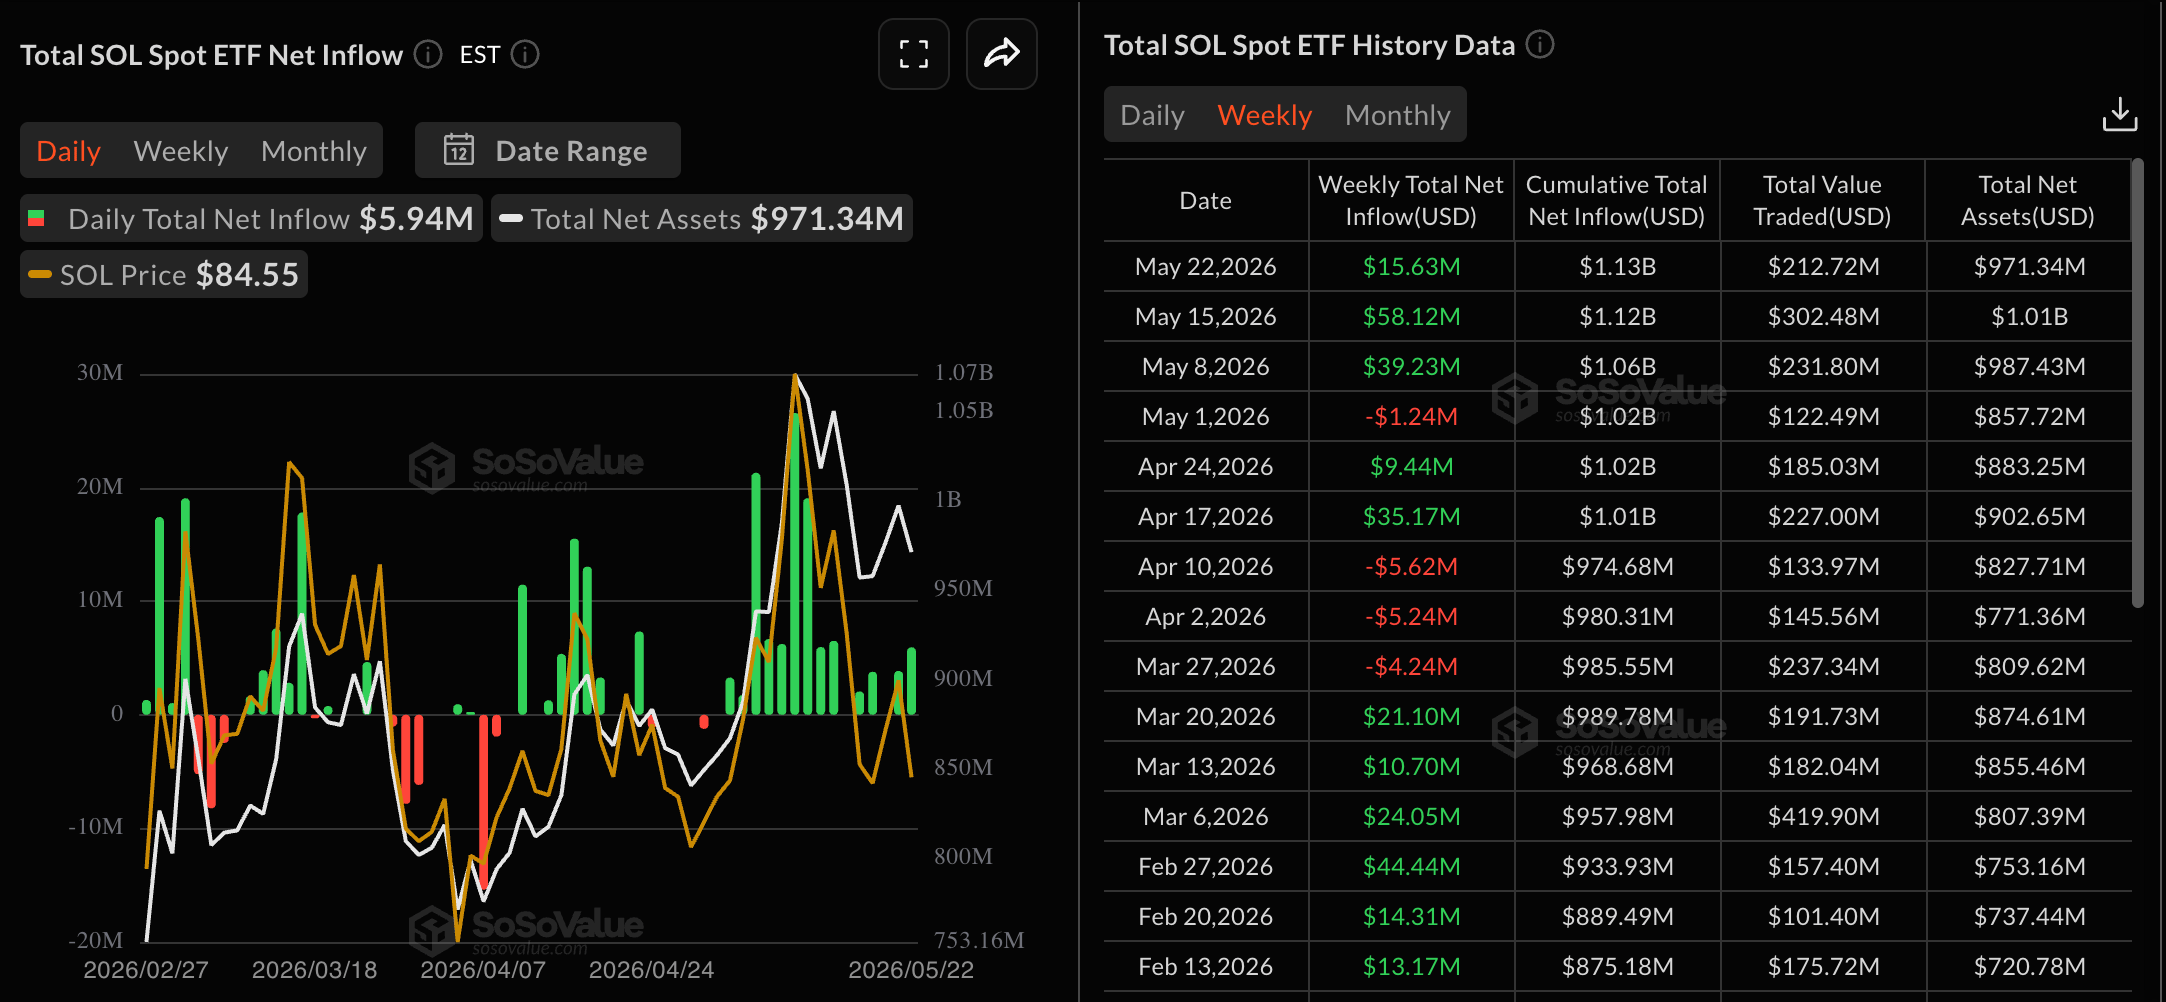The height and width of the screenshot is (1002, 2166).
Task: Click the Mar 27,2026 date cell
Action: tap(1205, 666)
